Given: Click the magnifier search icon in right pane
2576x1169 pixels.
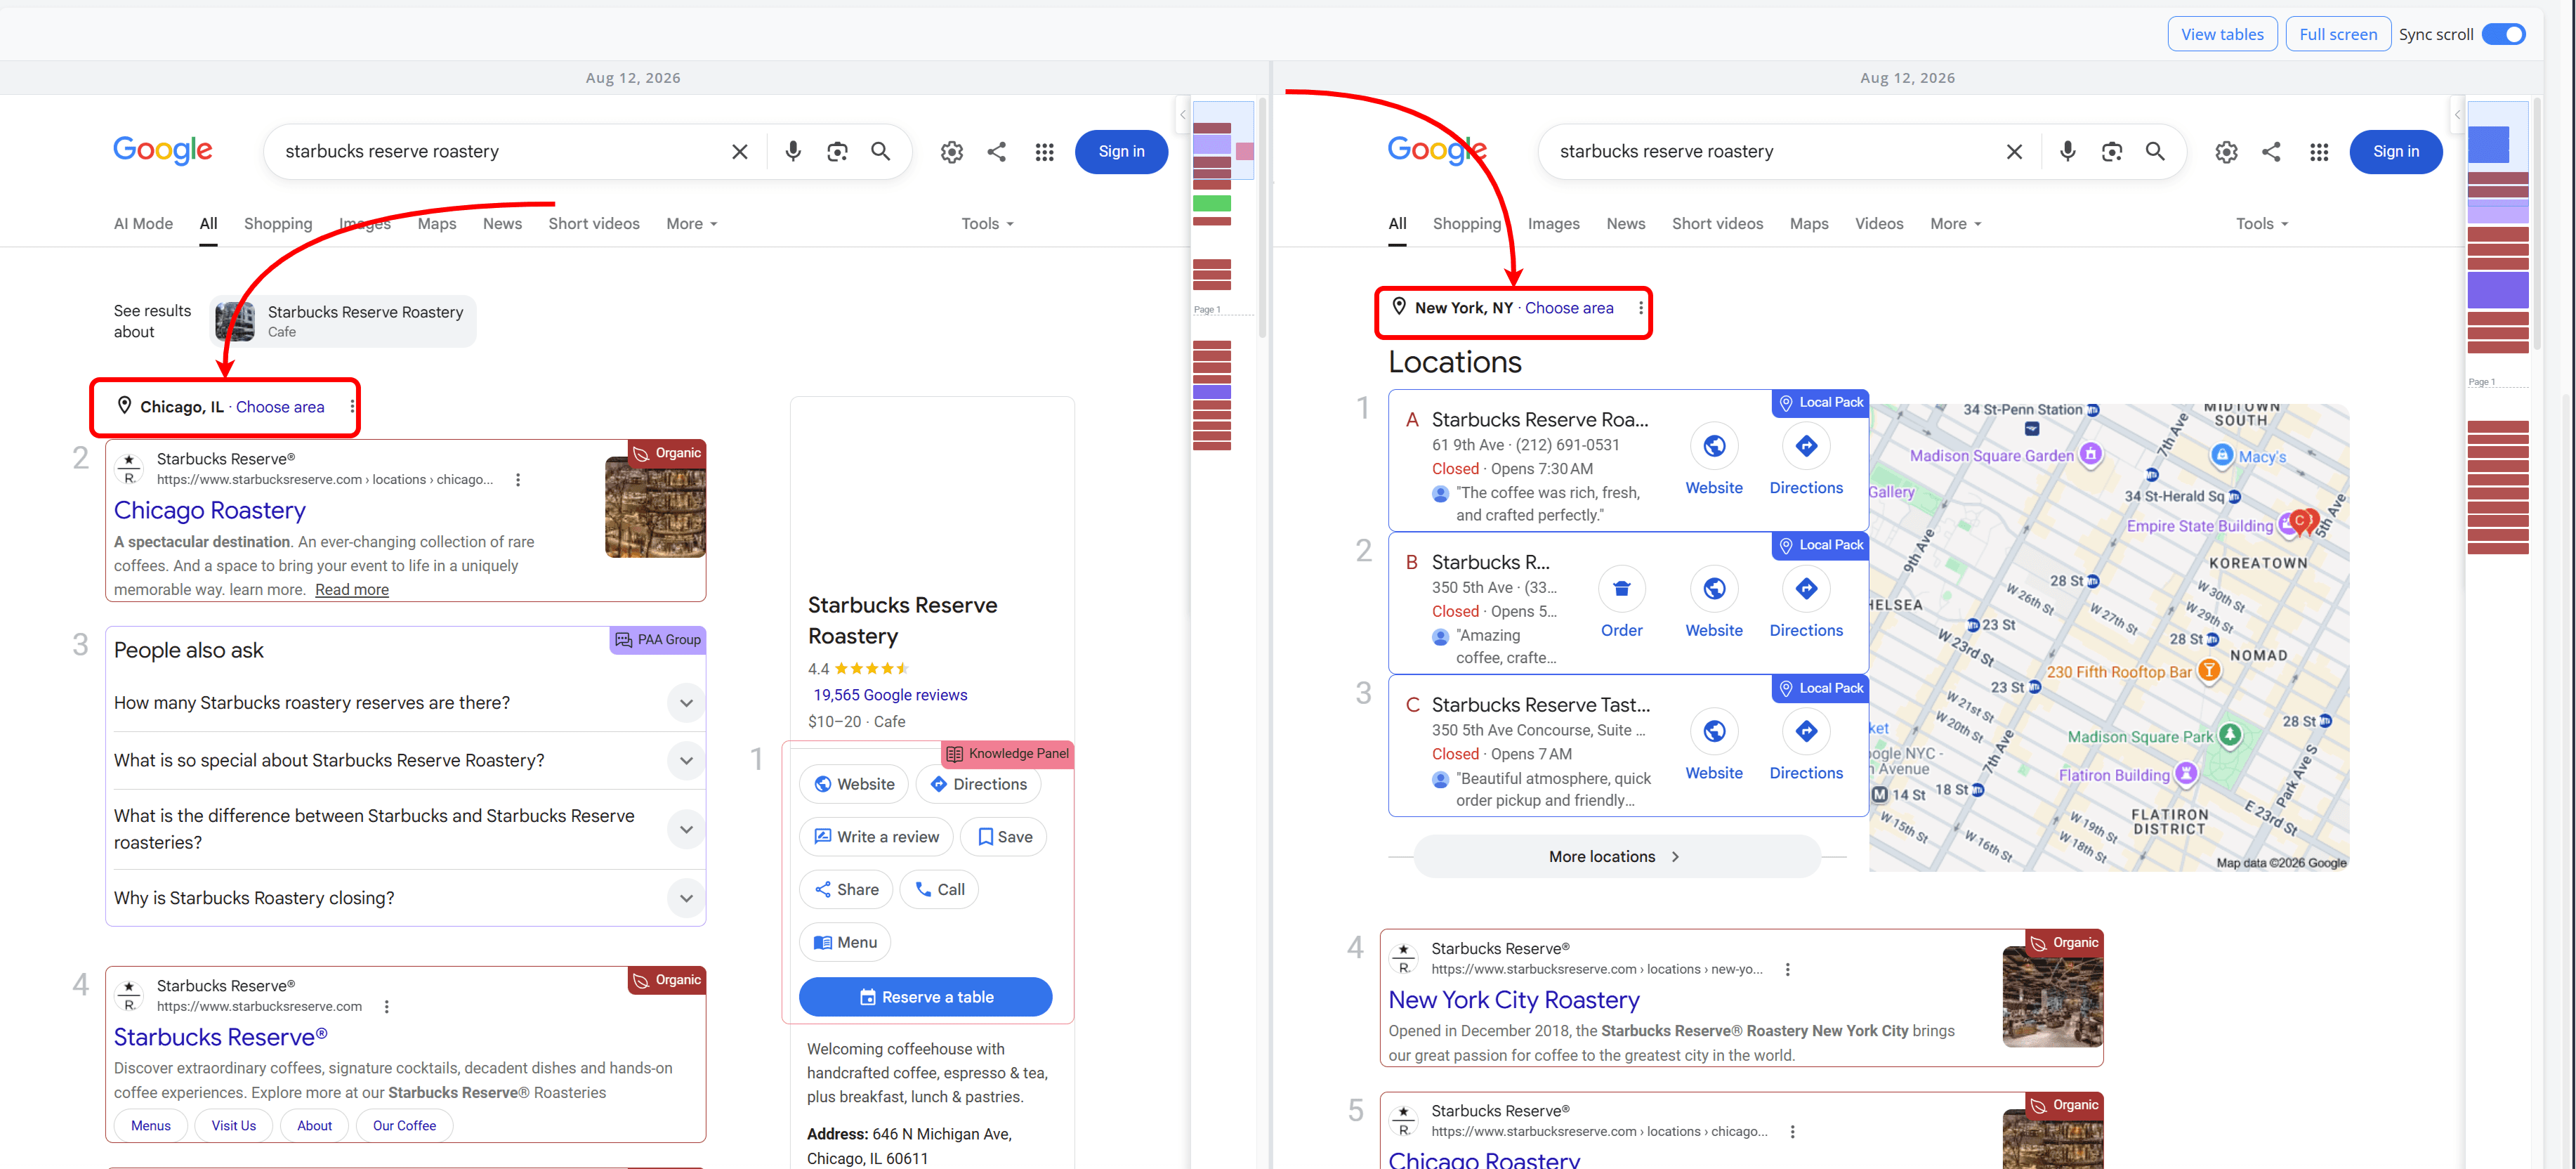Looking at the screenshot, I should coord(2155,152).
